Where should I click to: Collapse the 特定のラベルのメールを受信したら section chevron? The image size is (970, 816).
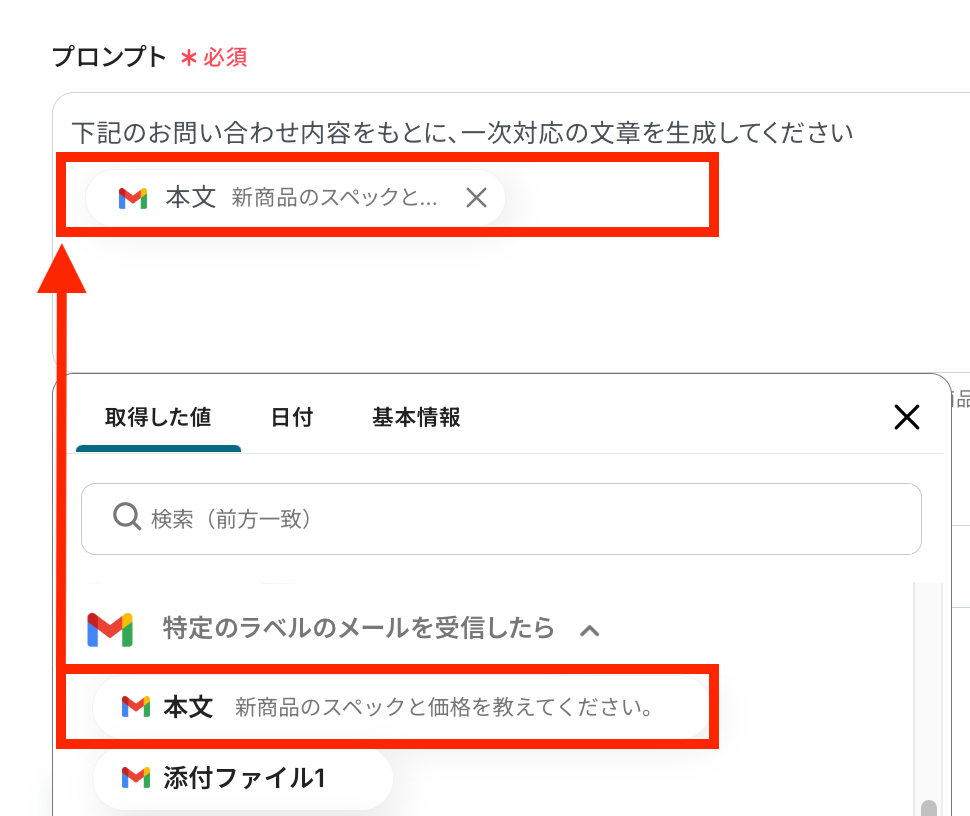click(590, 630)
